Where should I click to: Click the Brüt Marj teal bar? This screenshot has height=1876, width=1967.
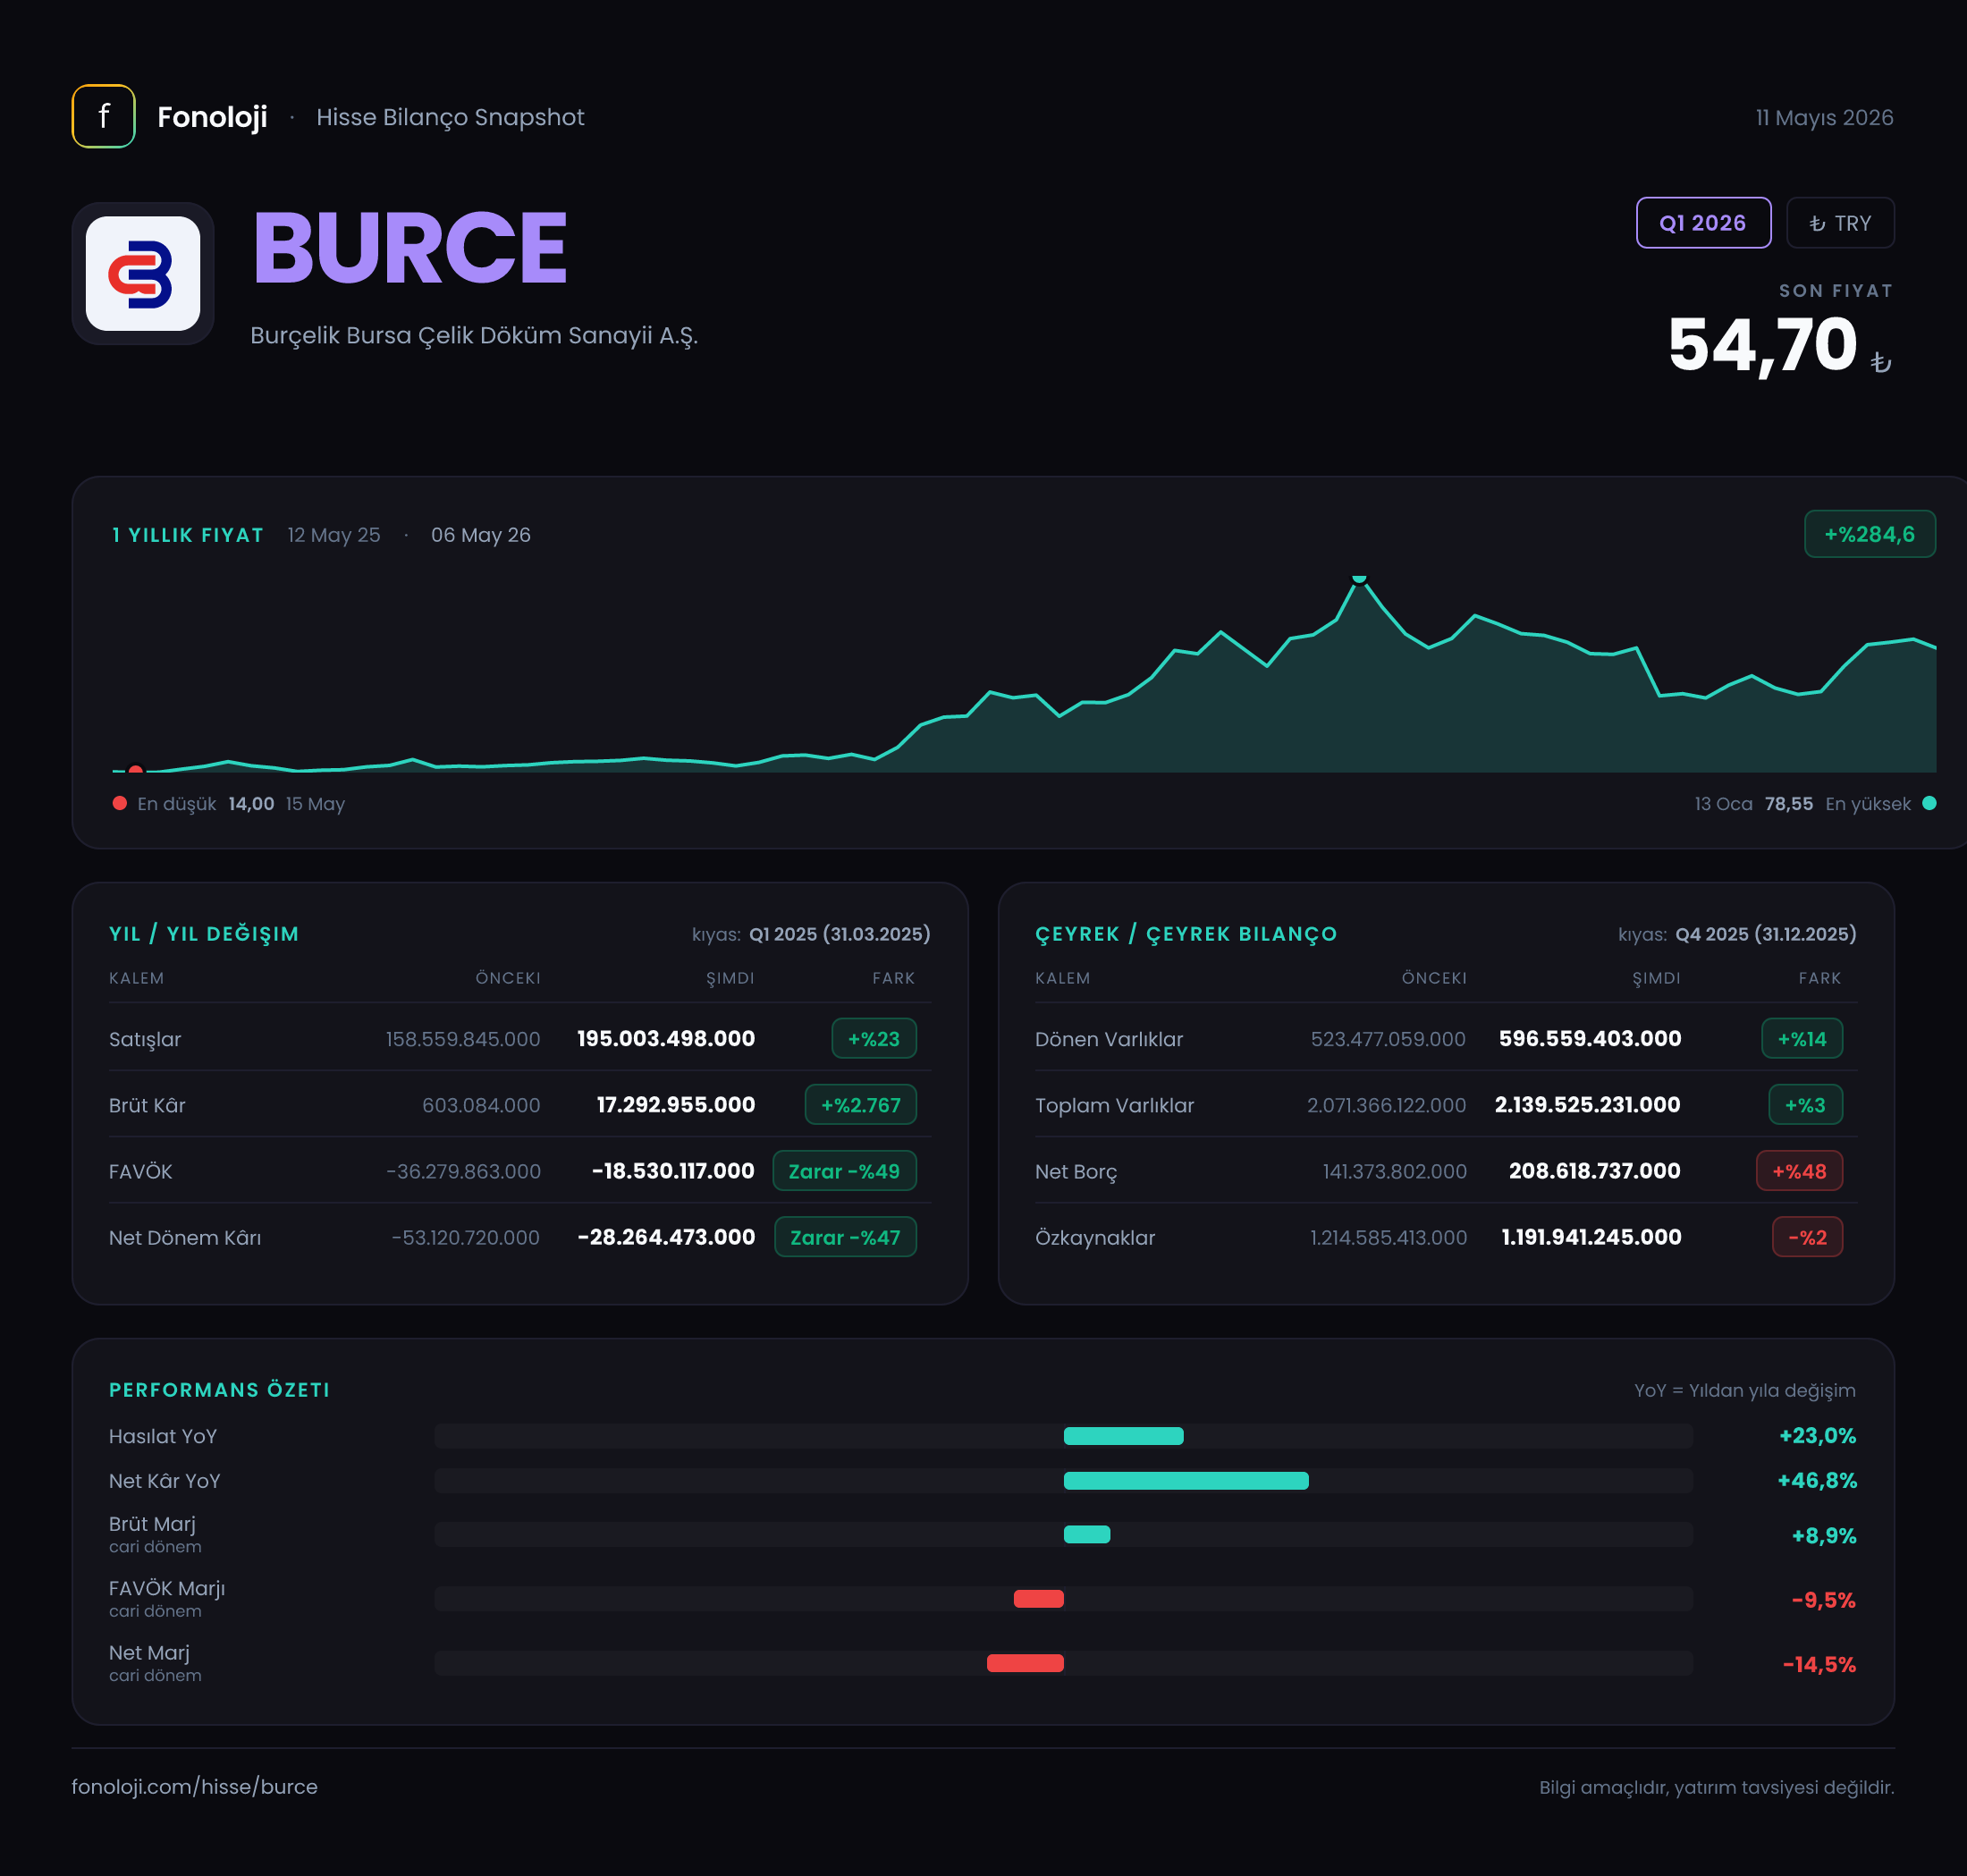[x=1086, y=1534]
